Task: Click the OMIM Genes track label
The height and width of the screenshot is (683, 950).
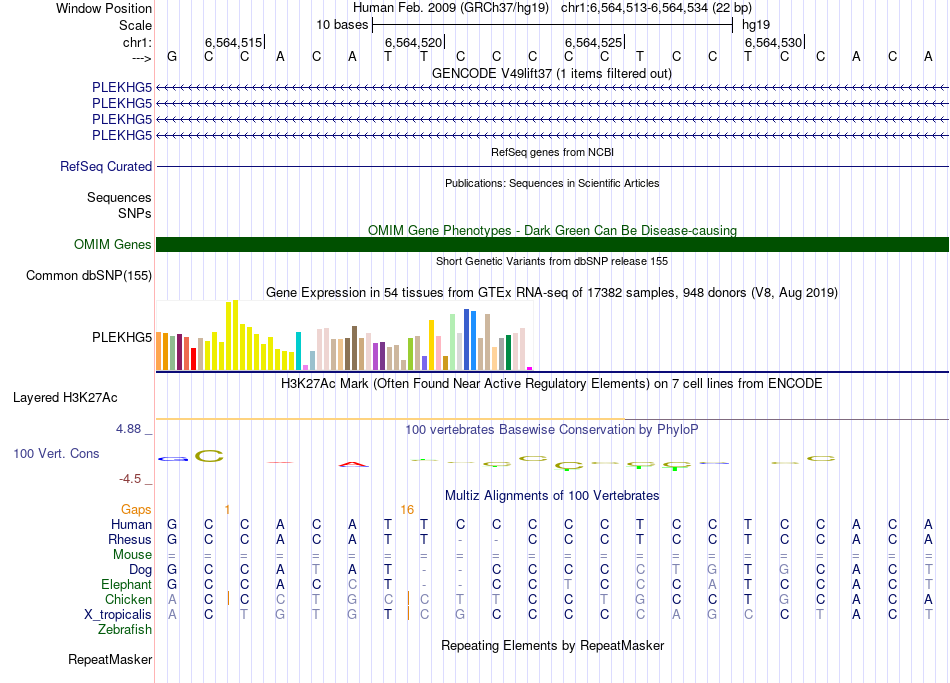Action: (x=113, y=245)
